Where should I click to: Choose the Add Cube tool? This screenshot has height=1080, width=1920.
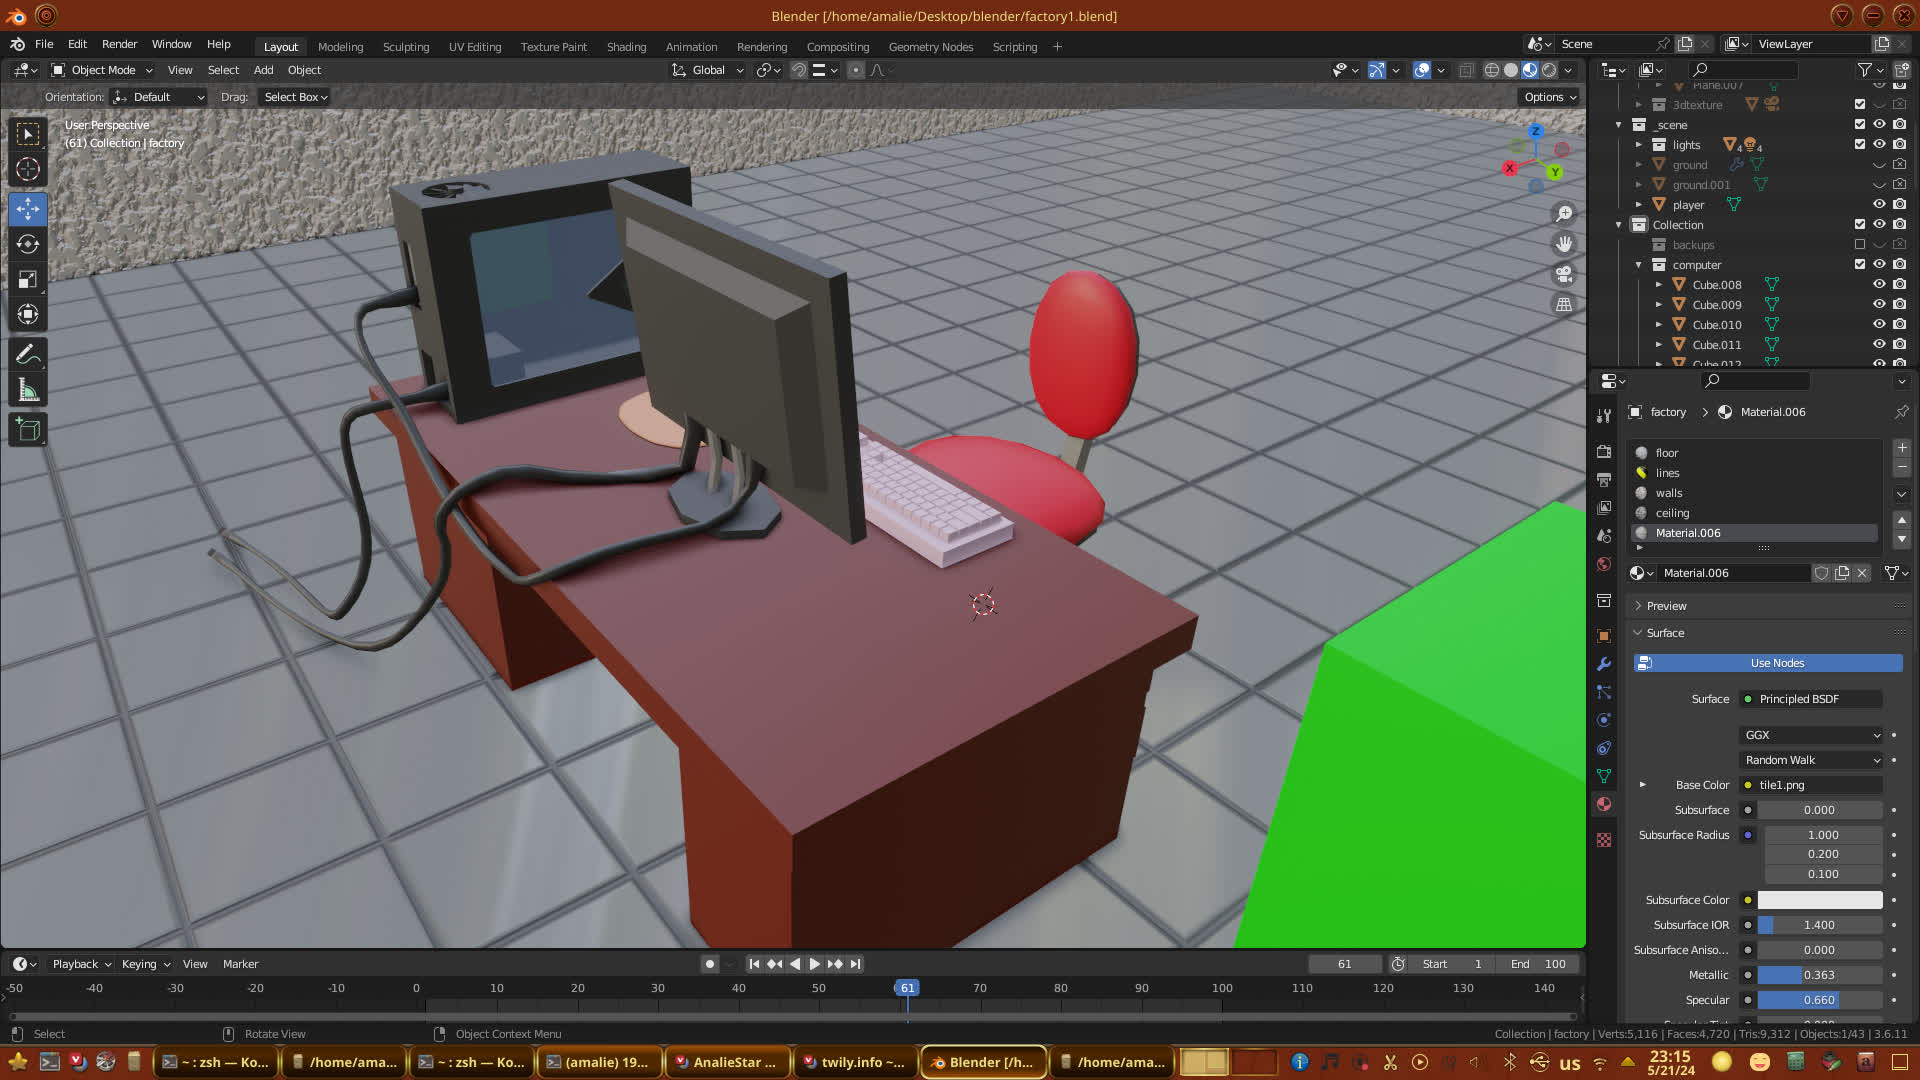point(28,430)
